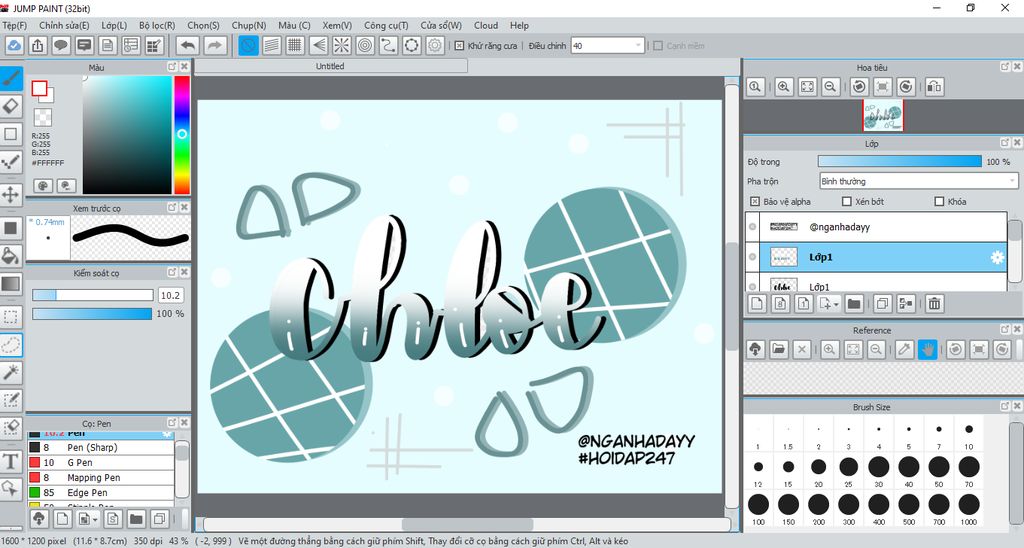Viewport: 1024px width, 548px height.
Task: Zoom out using Navigator magnifier minus
Action: point(830,87)
